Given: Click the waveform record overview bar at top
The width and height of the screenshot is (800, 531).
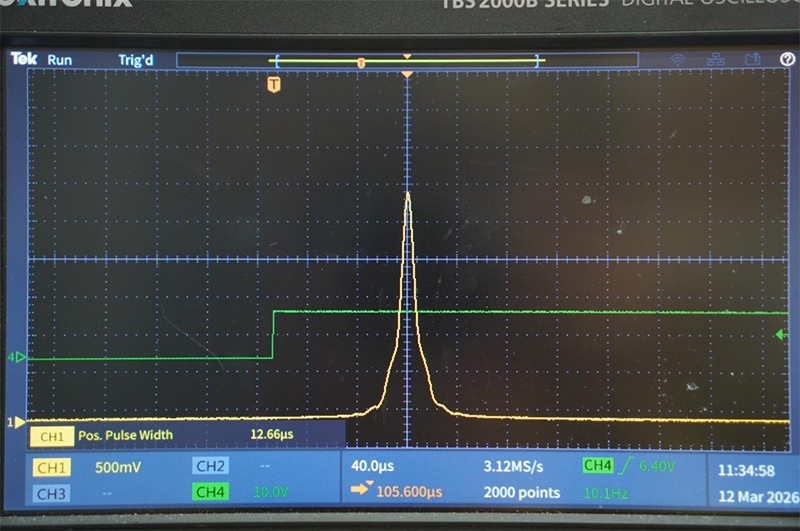Looking at the screenshot, I should click(x=407, y=61).
